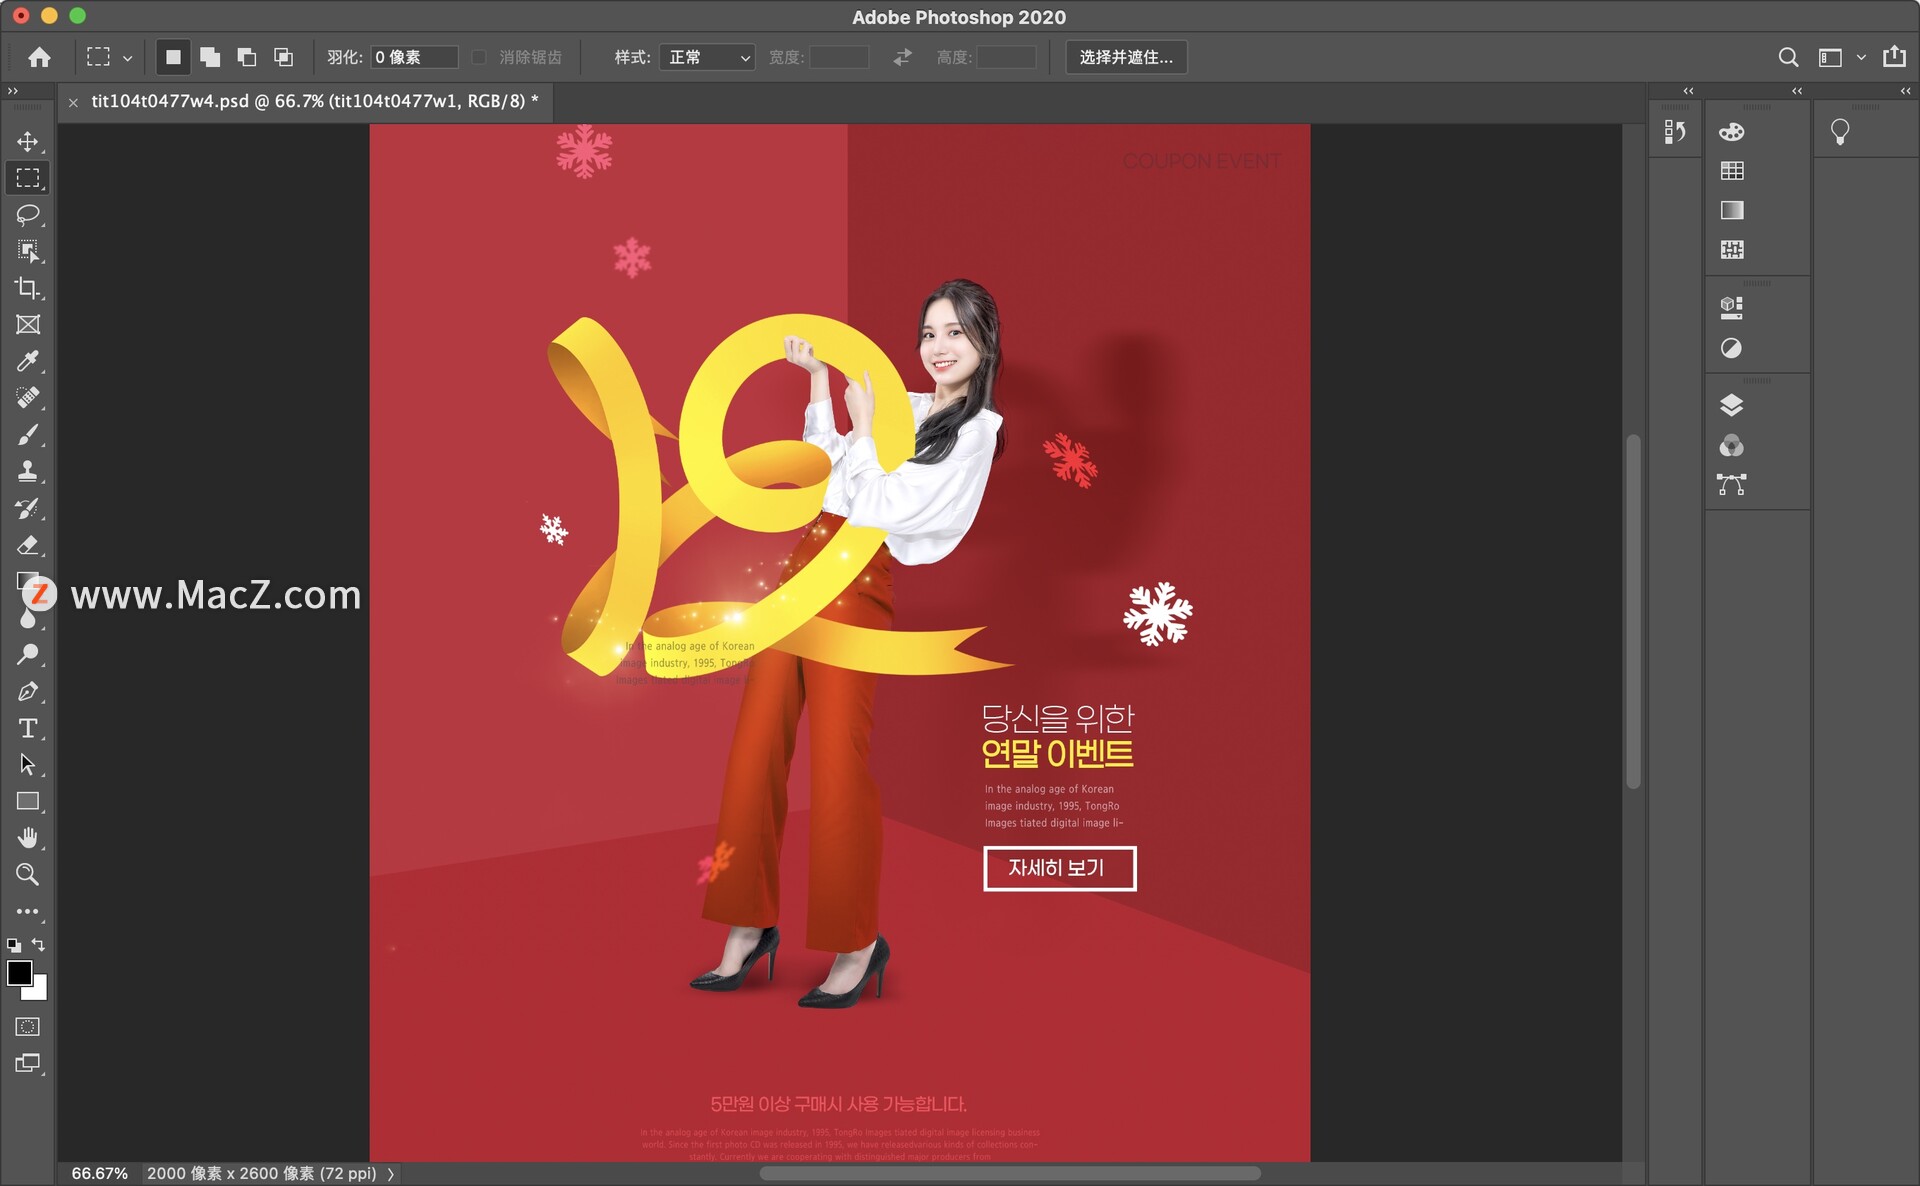Select the Hand tool
Image resolution: width=1920 pixels, height=1186 pixels.
pyautogui.click(x=28, y=838)
